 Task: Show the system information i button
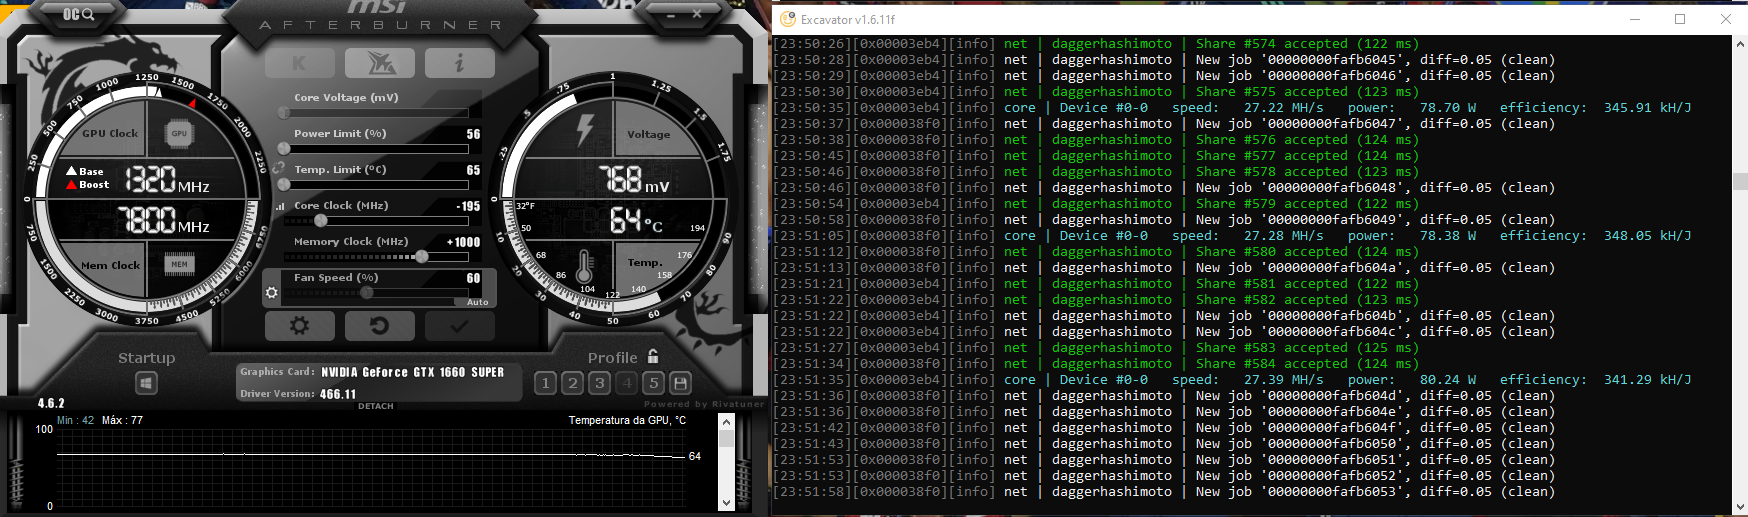(x=460, y=63)
